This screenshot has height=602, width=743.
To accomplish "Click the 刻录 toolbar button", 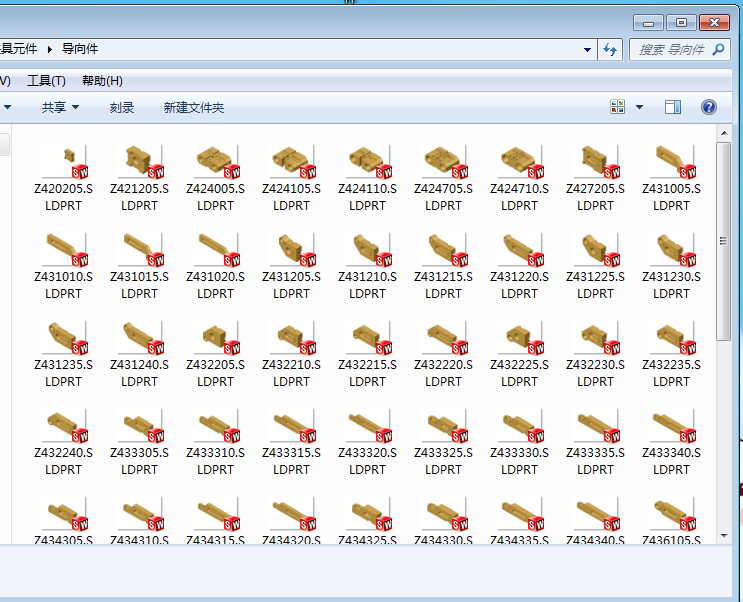I will click(122, 108).
